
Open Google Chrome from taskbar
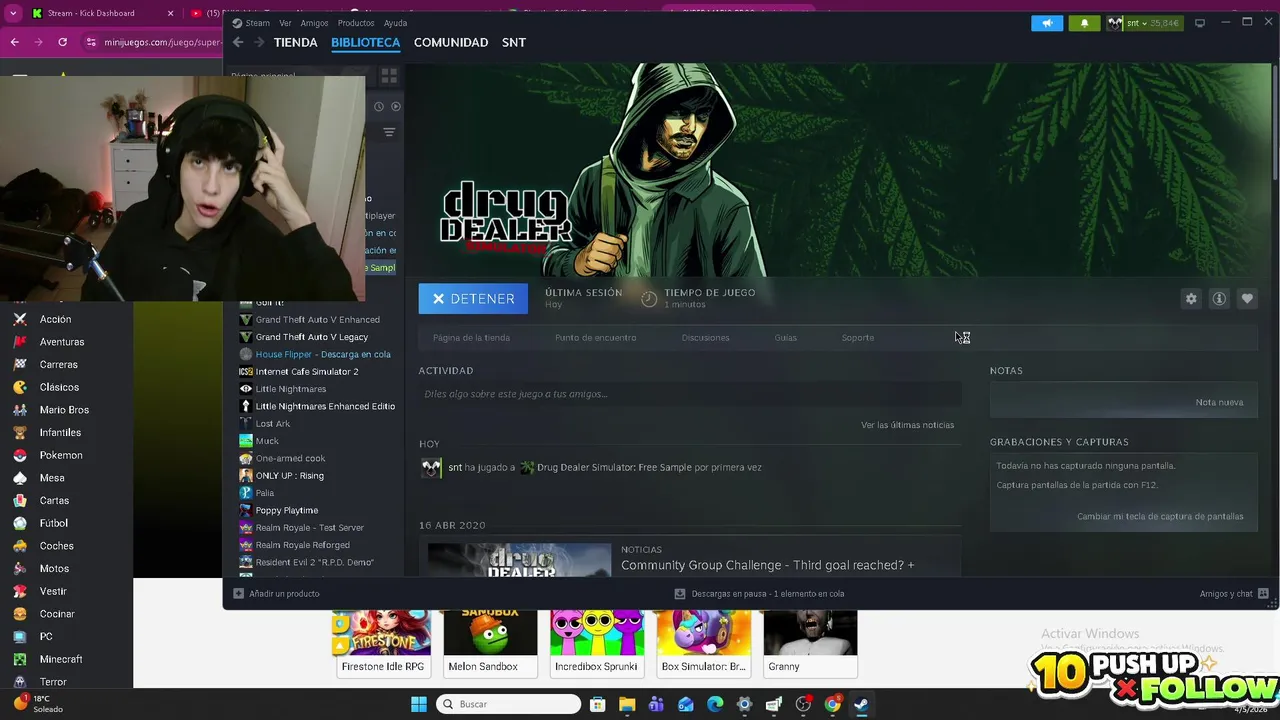coord(832,704)
